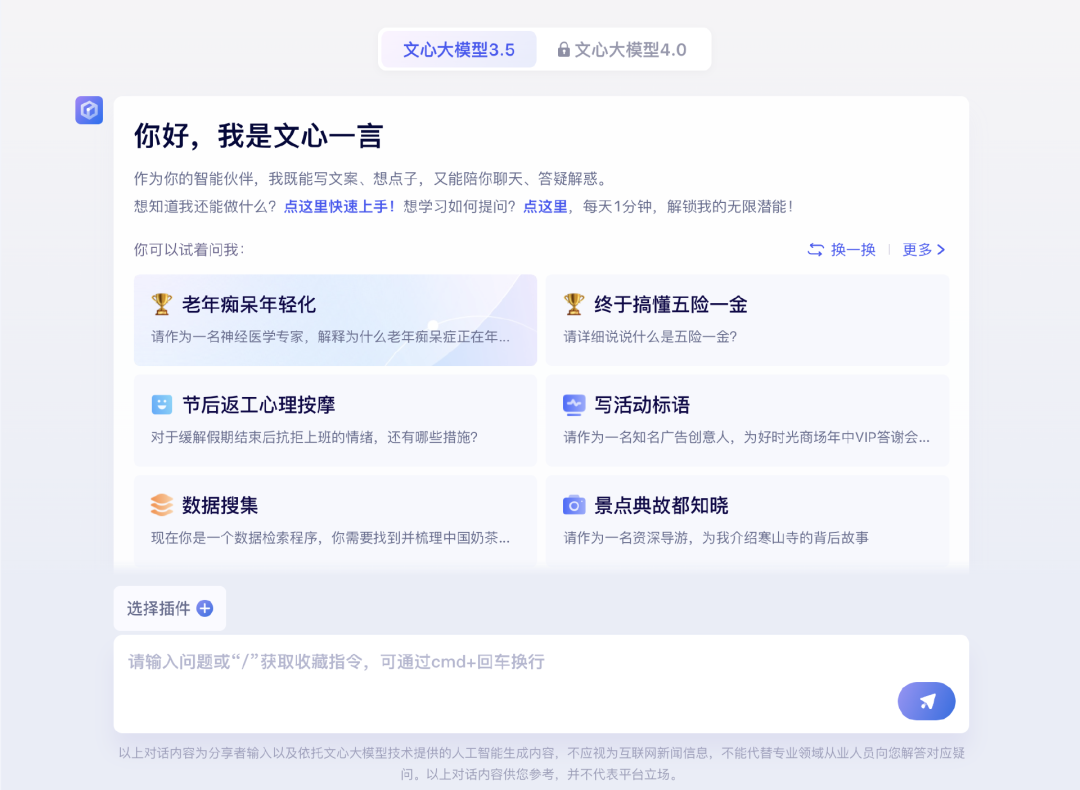1080x790 pixels.
Task: Click the prompt 请作为一名资深导游 text
Action: (716, 538)
